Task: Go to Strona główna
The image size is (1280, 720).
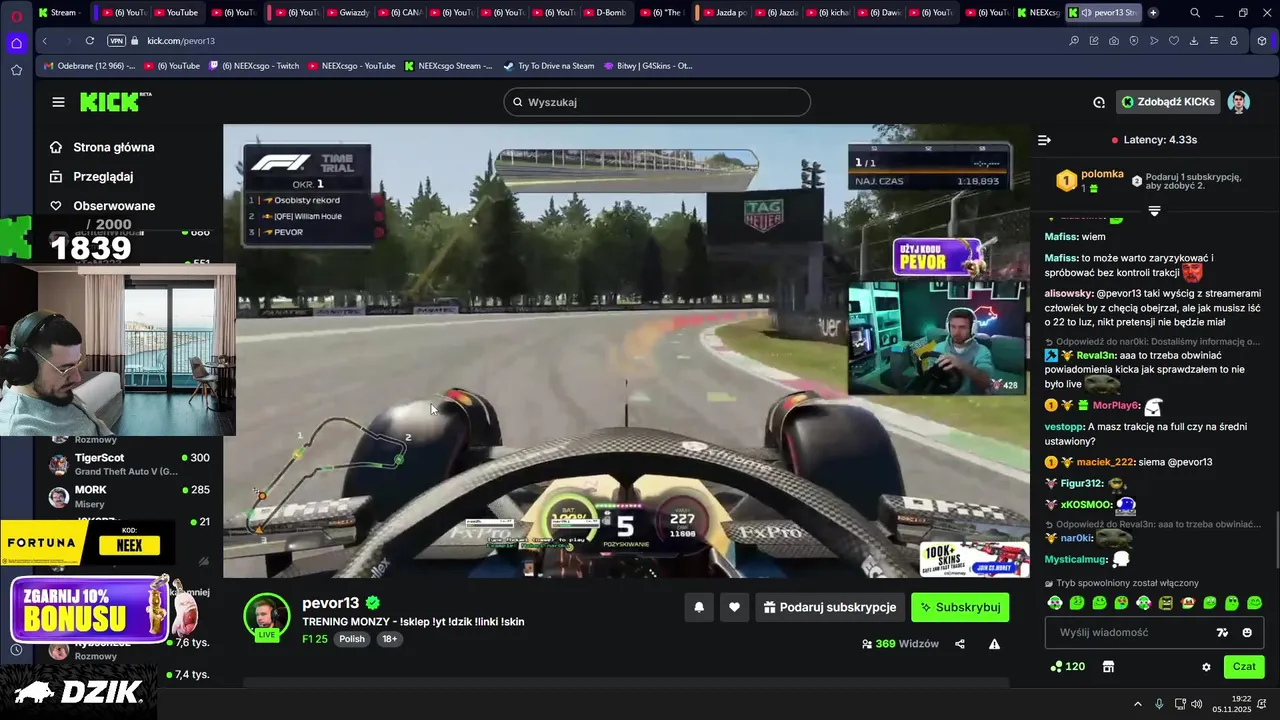Action: [x=103, y=147]
